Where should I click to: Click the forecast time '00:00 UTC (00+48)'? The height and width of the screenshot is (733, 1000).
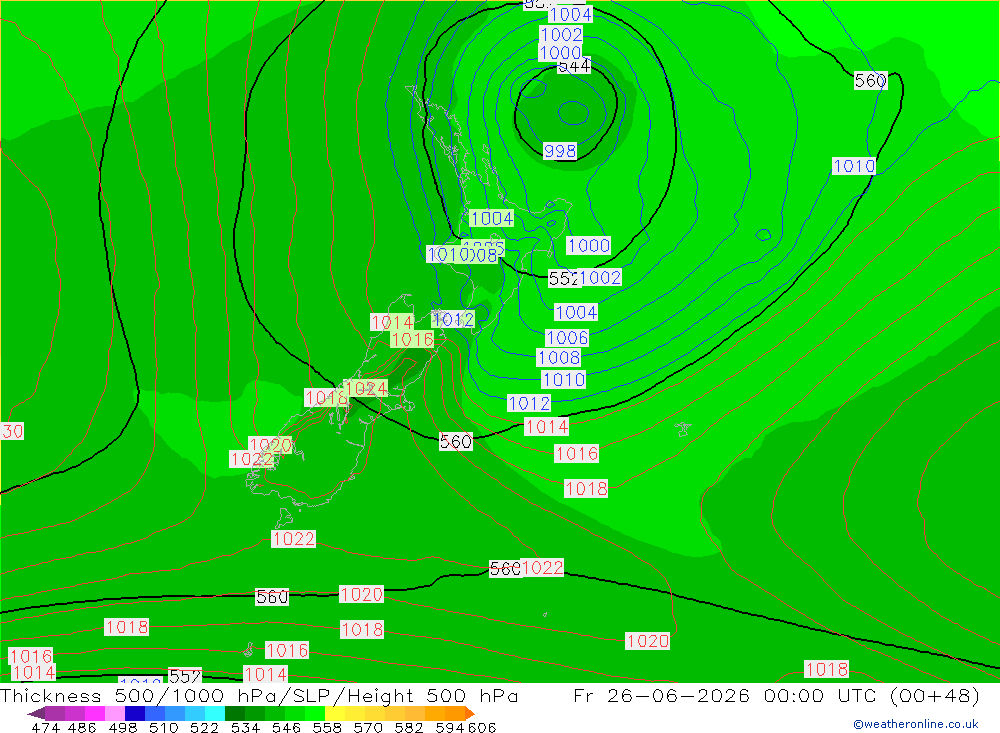872,696
